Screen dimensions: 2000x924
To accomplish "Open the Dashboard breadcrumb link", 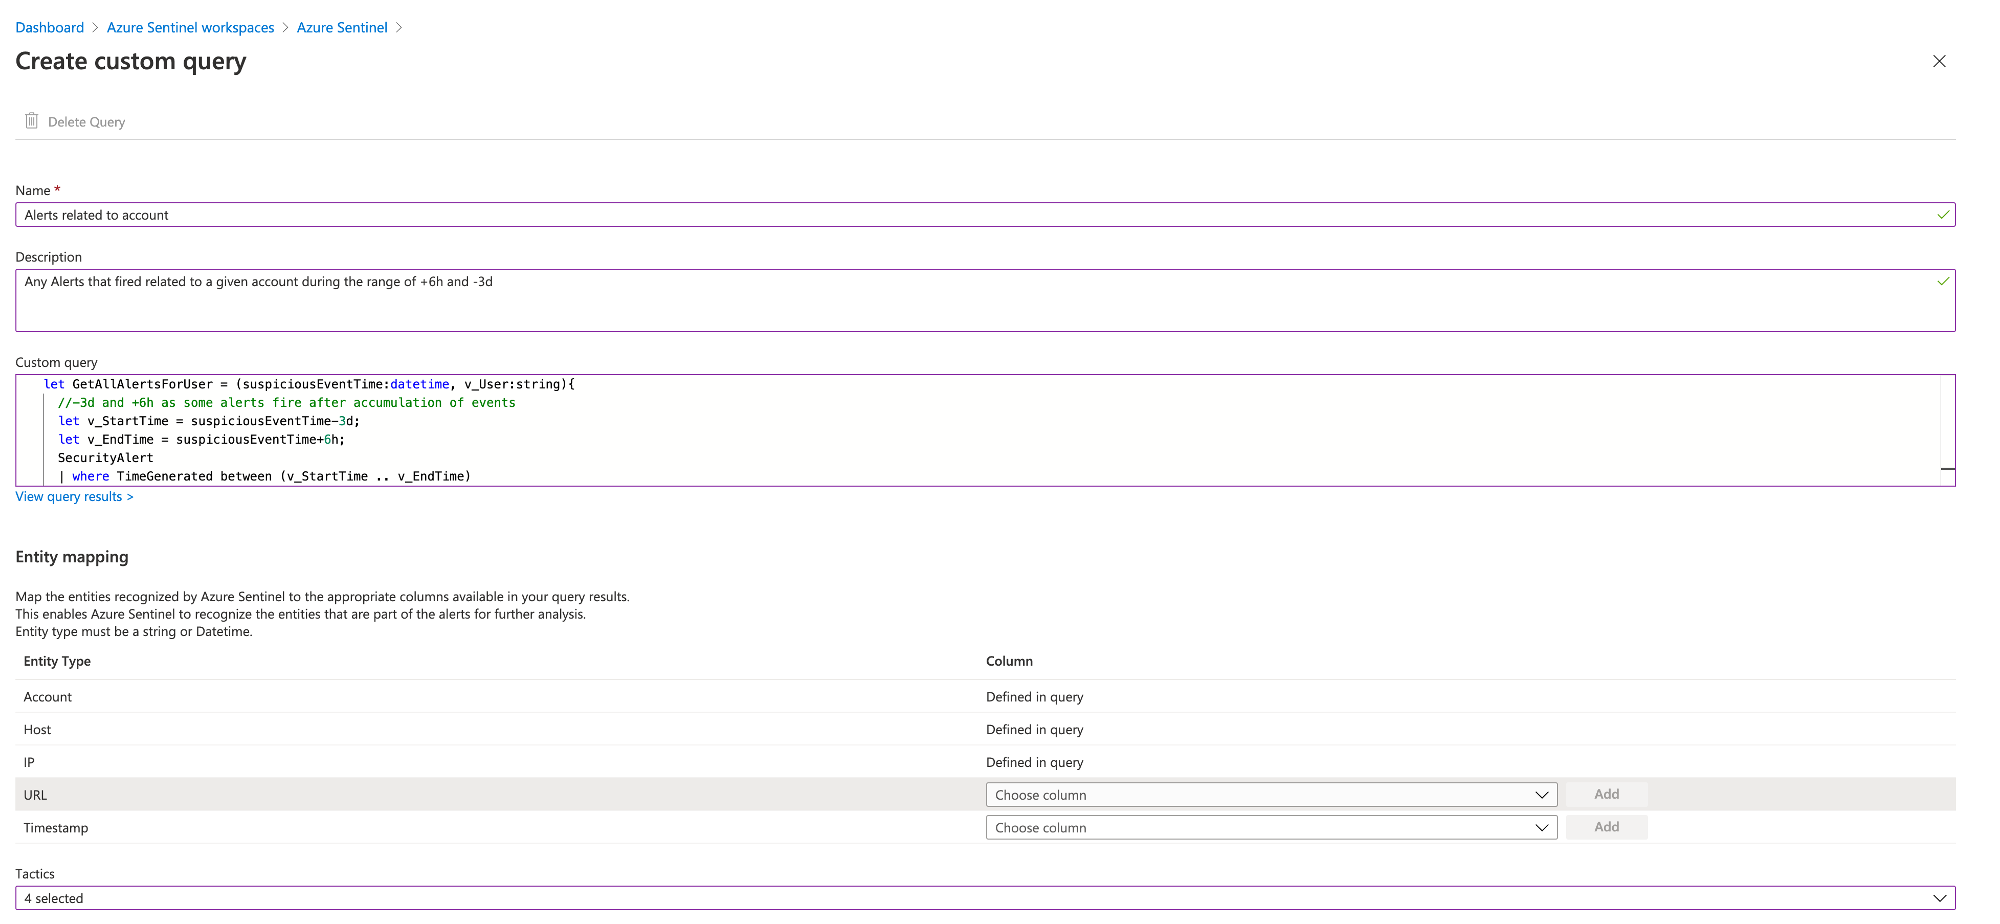I will pyautogui.click(x=50, y=27).
